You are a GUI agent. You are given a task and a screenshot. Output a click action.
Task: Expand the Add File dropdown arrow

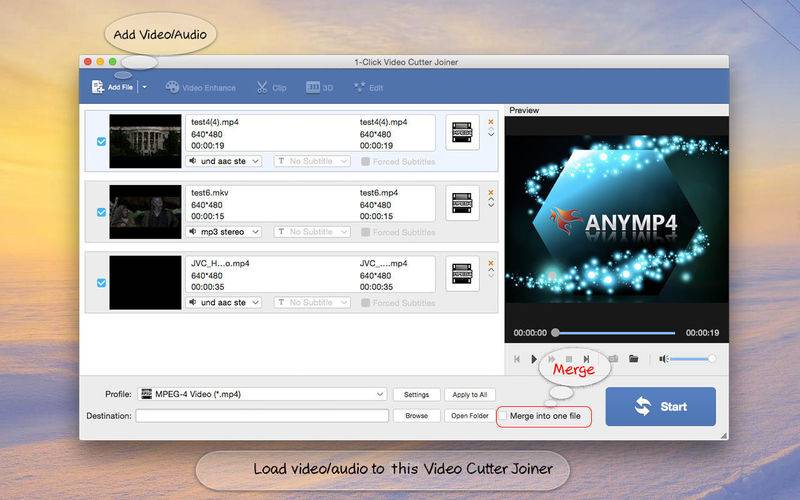tap(144, 87)
